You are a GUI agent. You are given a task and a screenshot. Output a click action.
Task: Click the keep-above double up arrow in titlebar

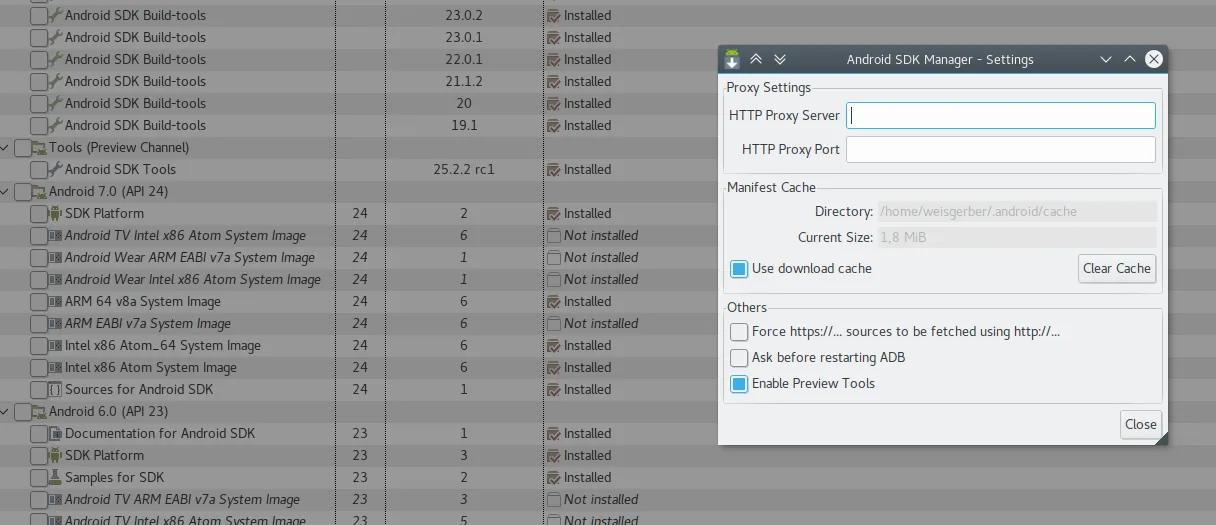click(x=756, y=59)
